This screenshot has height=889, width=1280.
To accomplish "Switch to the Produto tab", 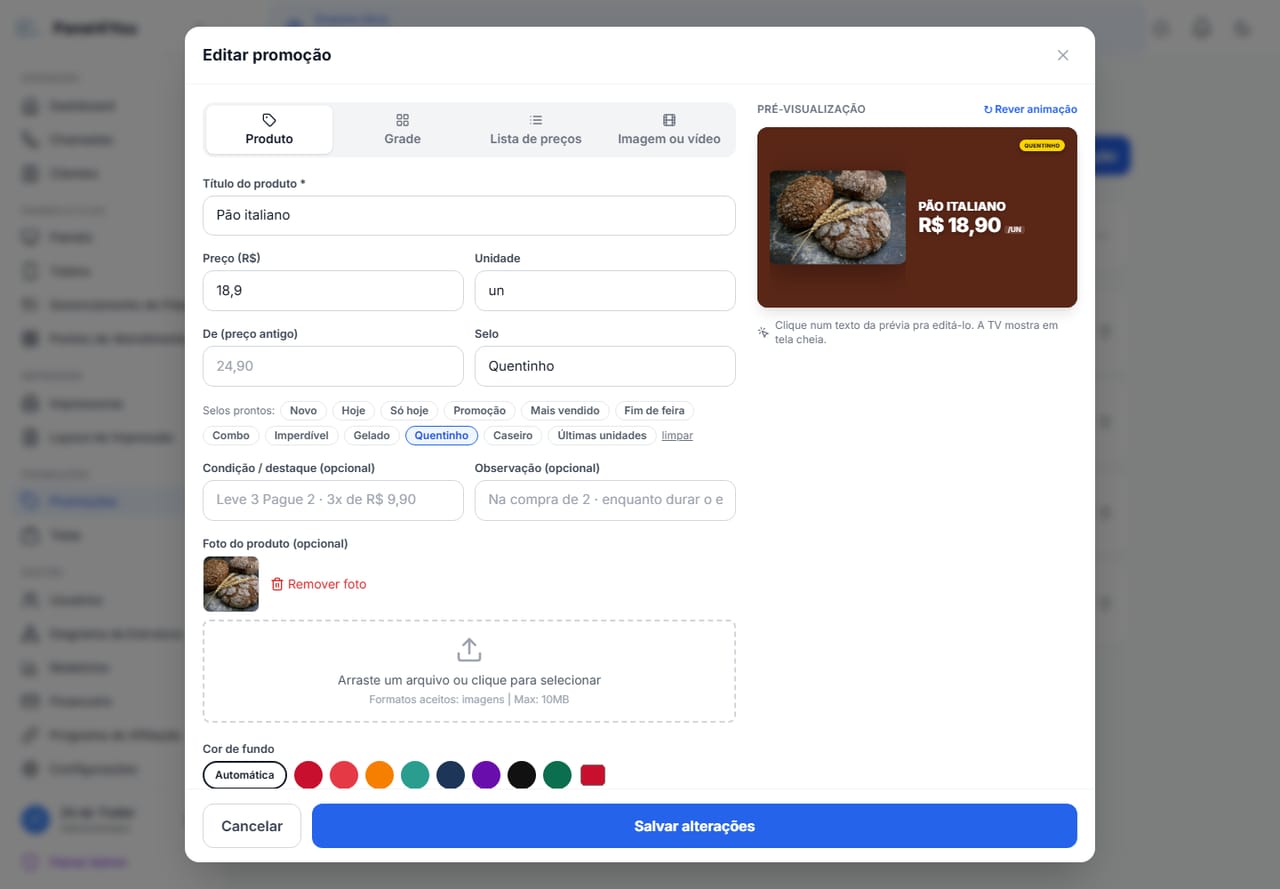I will (269, 130).
